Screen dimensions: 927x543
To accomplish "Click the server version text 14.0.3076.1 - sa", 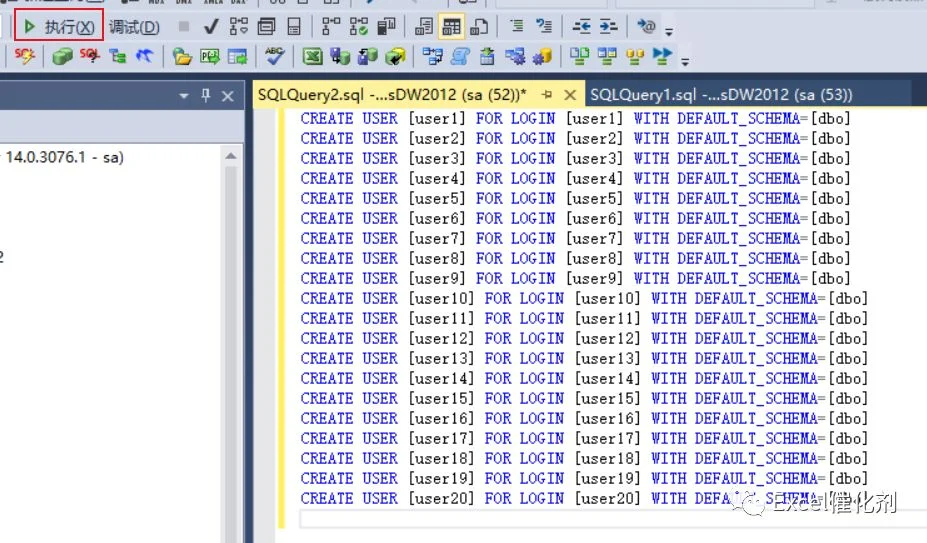I will tap(64, 157).
